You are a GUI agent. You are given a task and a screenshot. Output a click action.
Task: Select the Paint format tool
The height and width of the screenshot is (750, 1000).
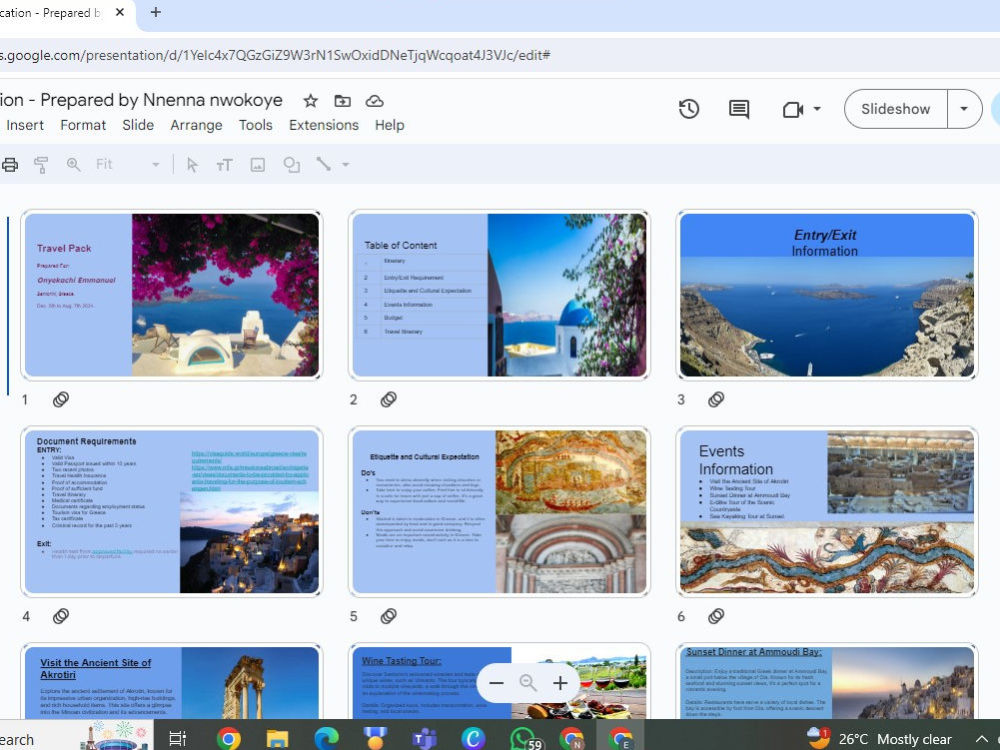click(41, 165)
